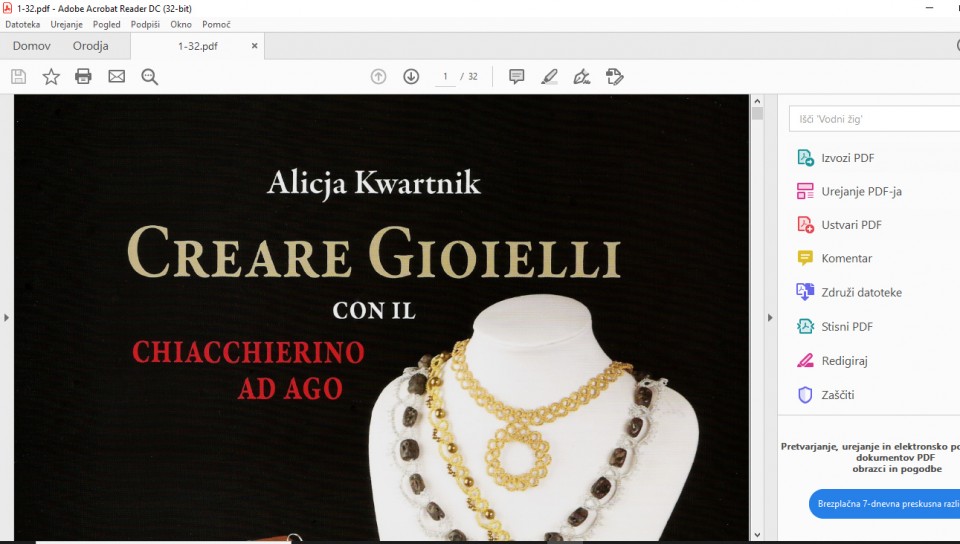The image size is (960, 544).
Task: Click the Išči 'Vodni žig' search field
Action: [x=874, y=119]
